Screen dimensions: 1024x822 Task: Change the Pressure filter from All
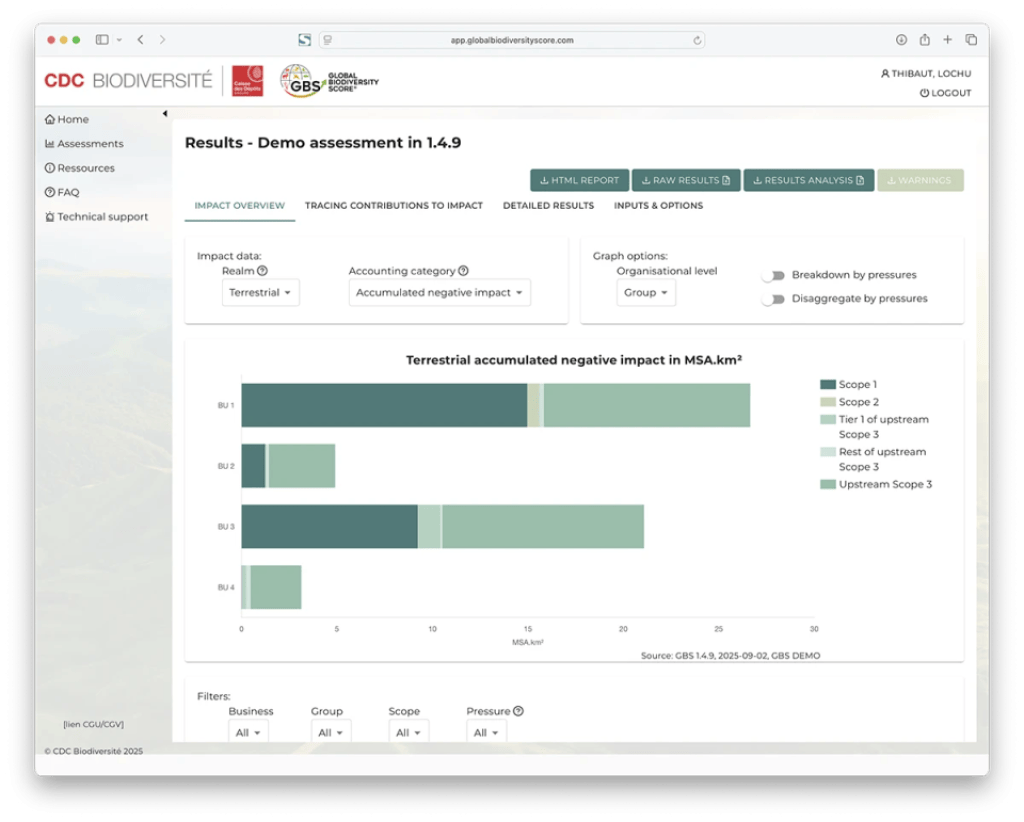pyautogui.click(x=486, y=732)
